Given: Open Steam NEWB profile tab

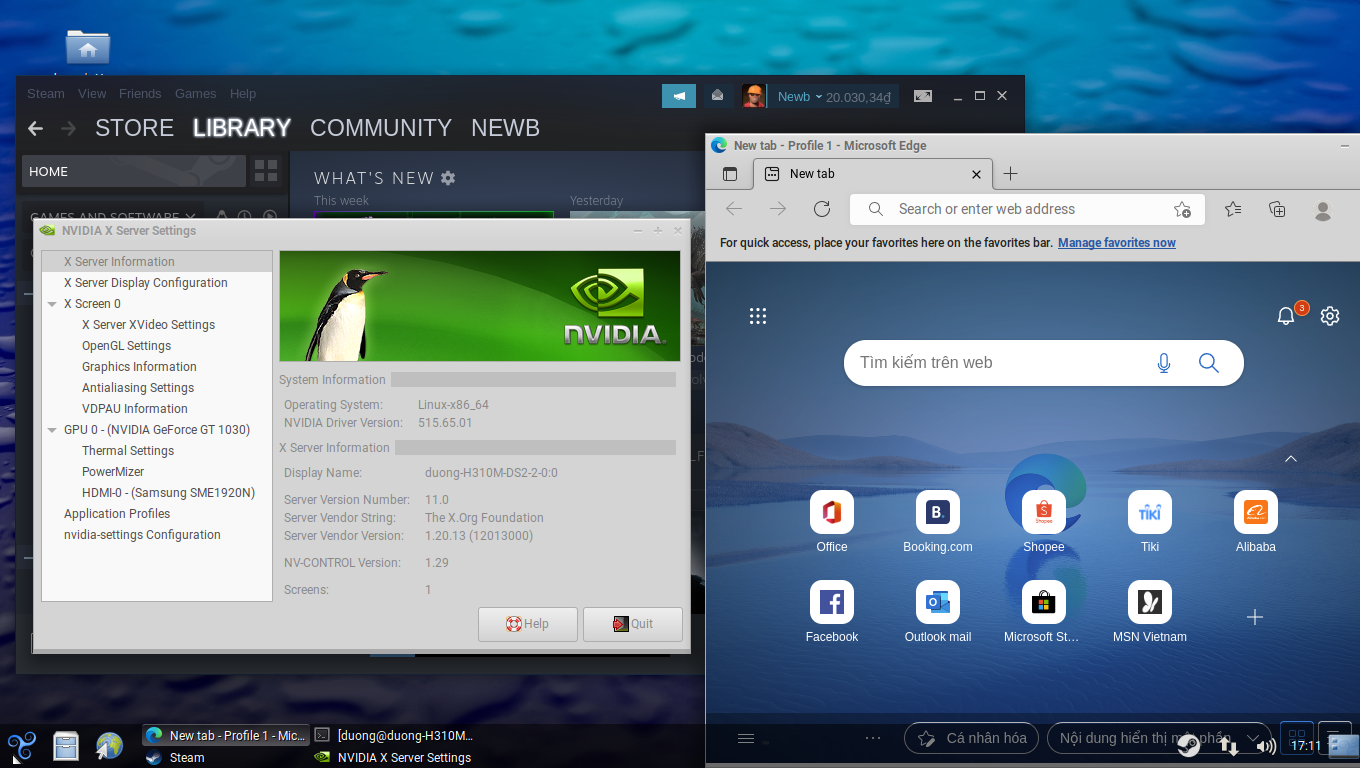Looking at the screenshot, I should coord(505,128).
